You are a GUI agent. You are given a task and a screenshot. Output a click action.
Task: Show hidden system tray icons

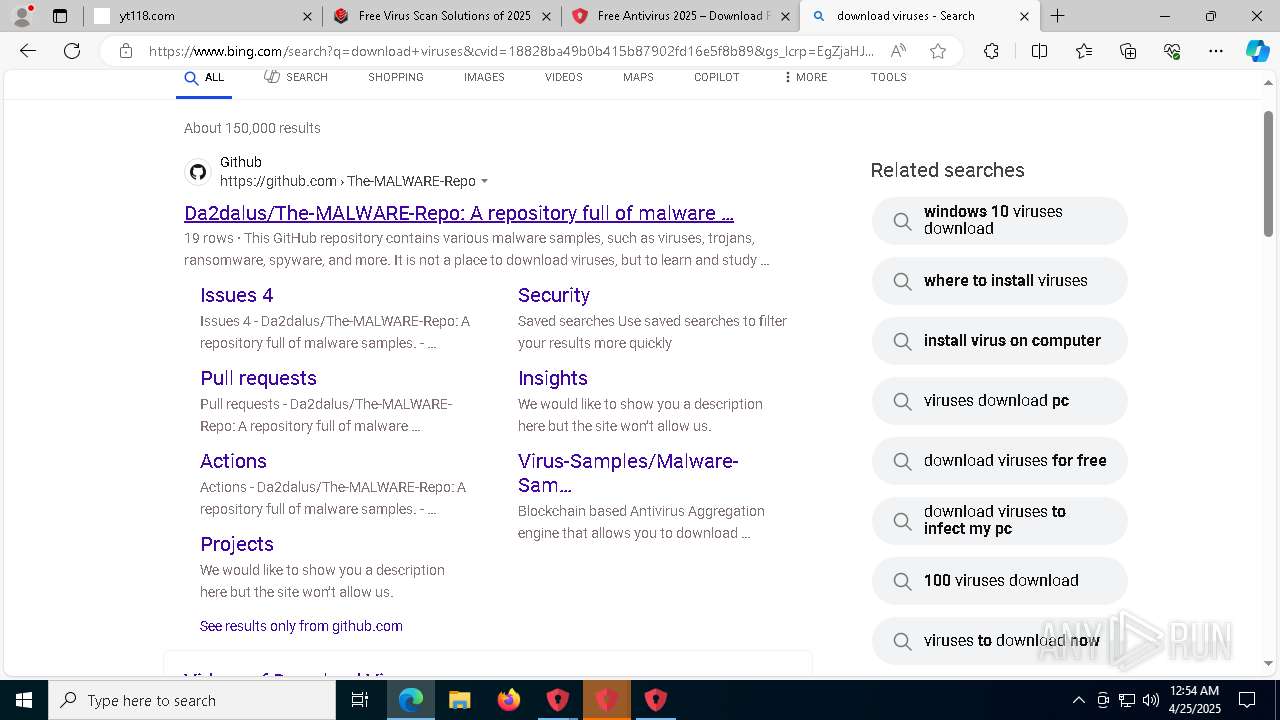(1078, 700)
